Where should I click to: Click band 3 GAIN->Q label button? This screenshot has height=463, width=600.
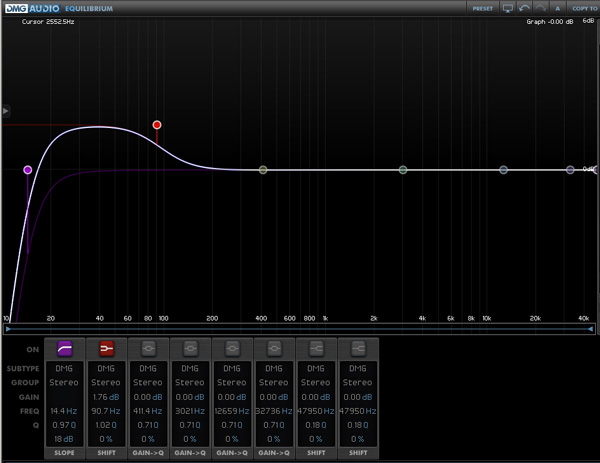point(148,453)
